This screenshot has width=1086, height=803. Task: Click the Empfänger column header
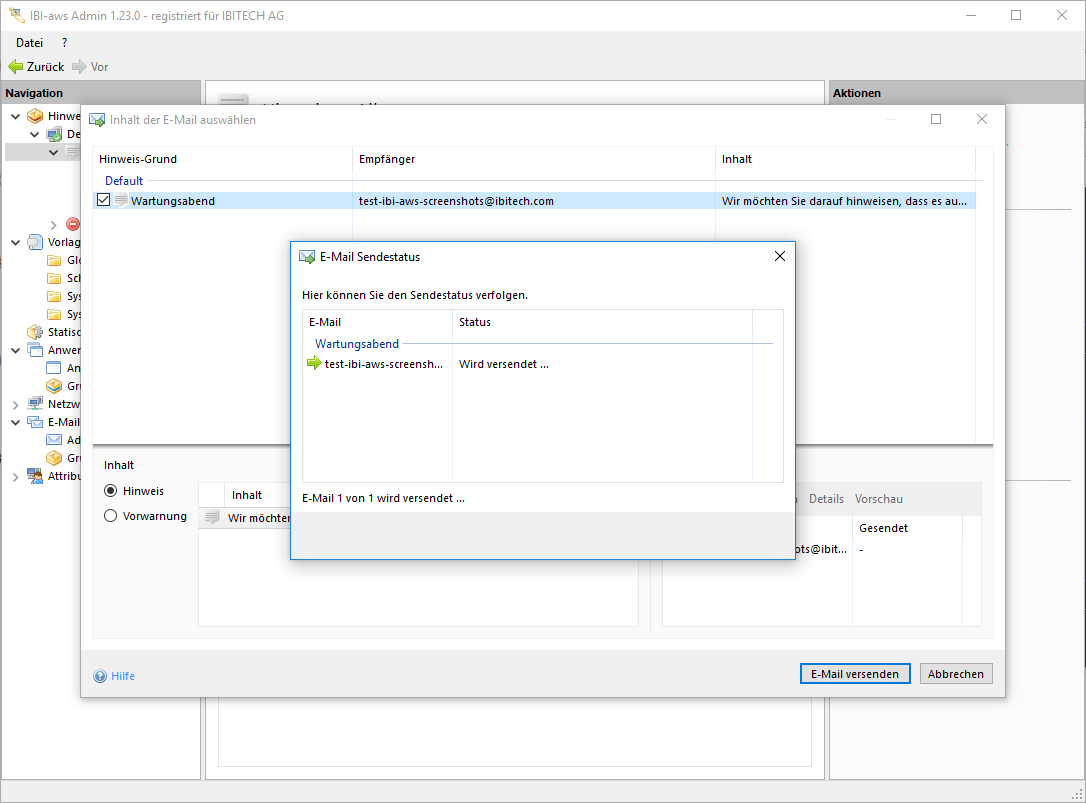387,159
